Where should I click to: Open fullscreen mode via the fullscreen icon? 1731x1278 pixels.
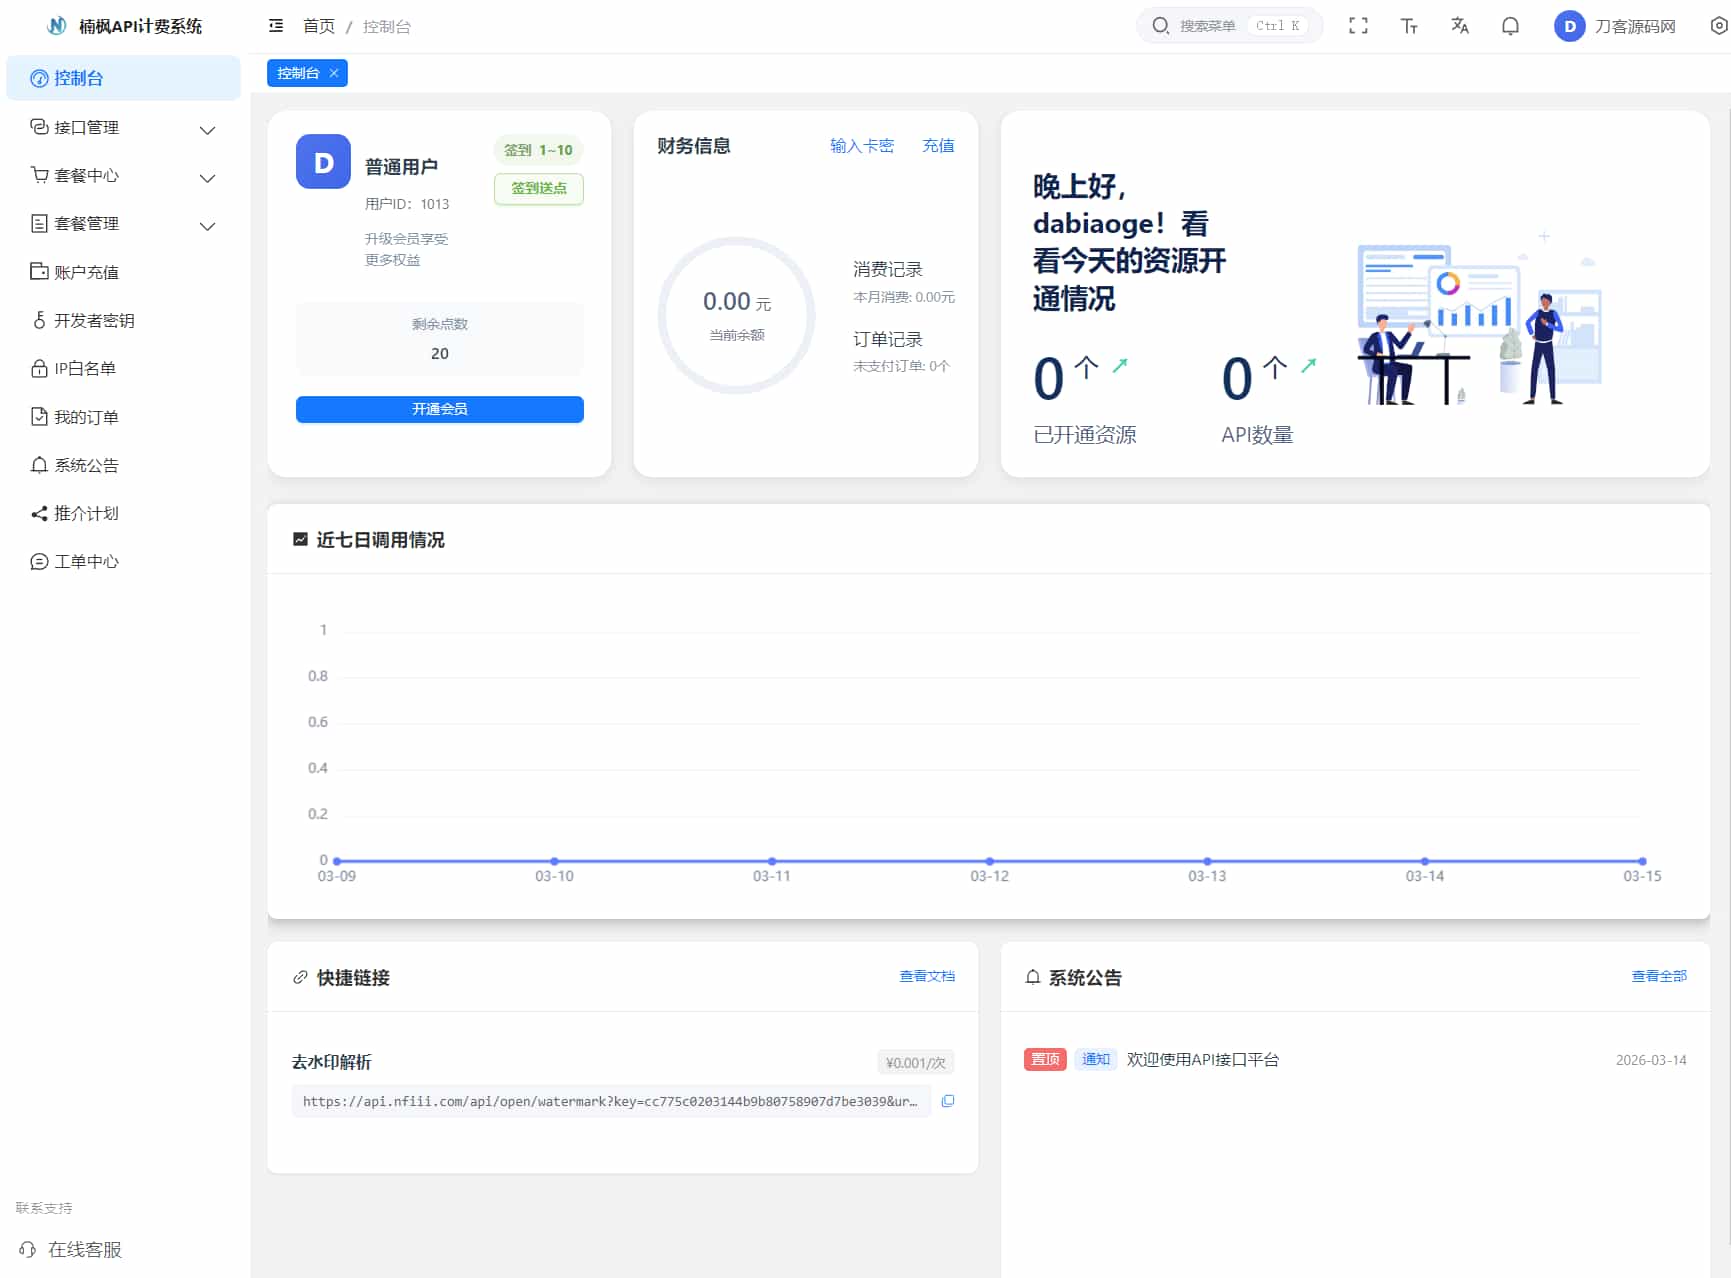click(1359, 26)
